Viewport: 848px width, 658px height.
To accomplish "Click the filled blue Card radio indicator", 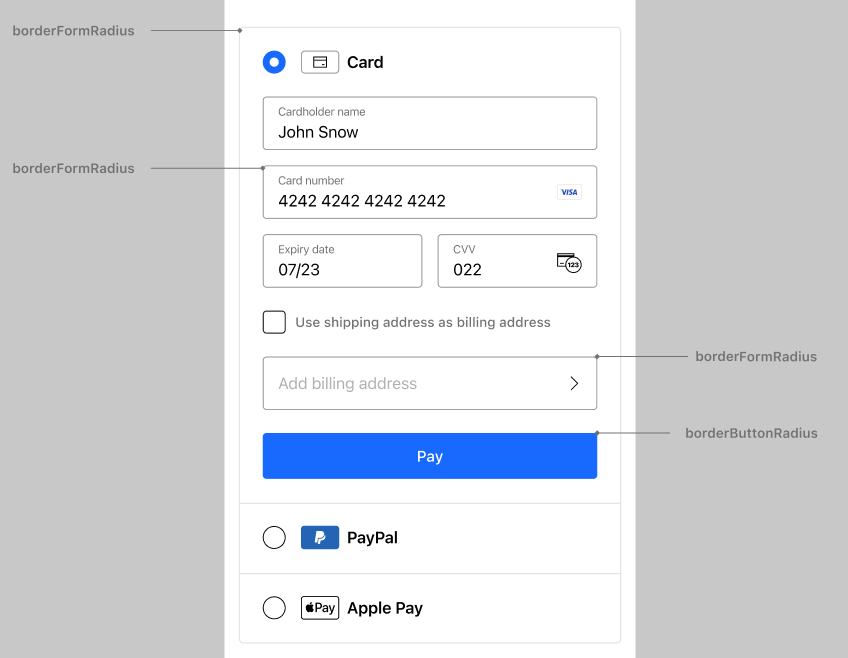I will 274,62.
